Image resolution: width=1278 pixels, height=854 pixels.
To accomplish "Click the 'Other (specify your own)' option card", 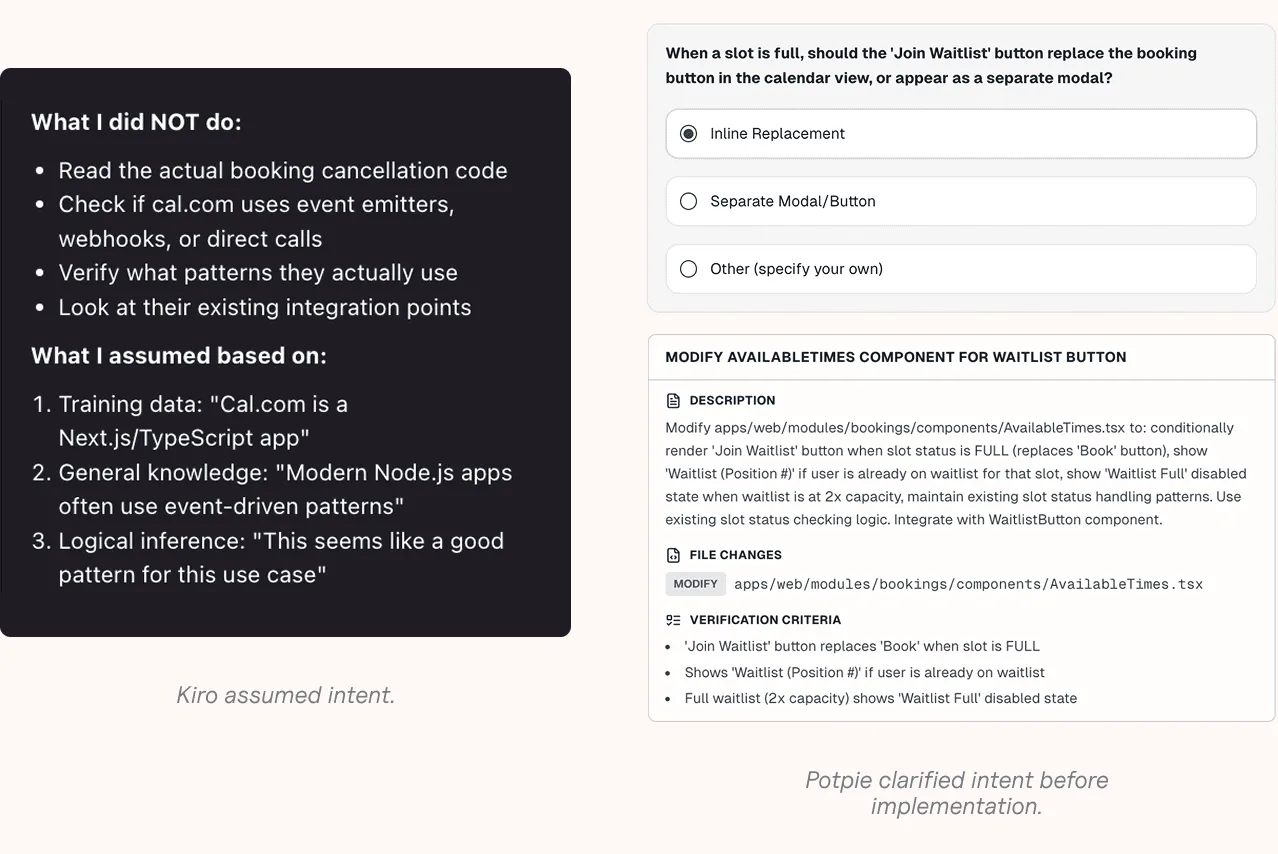I will point(961,269).
